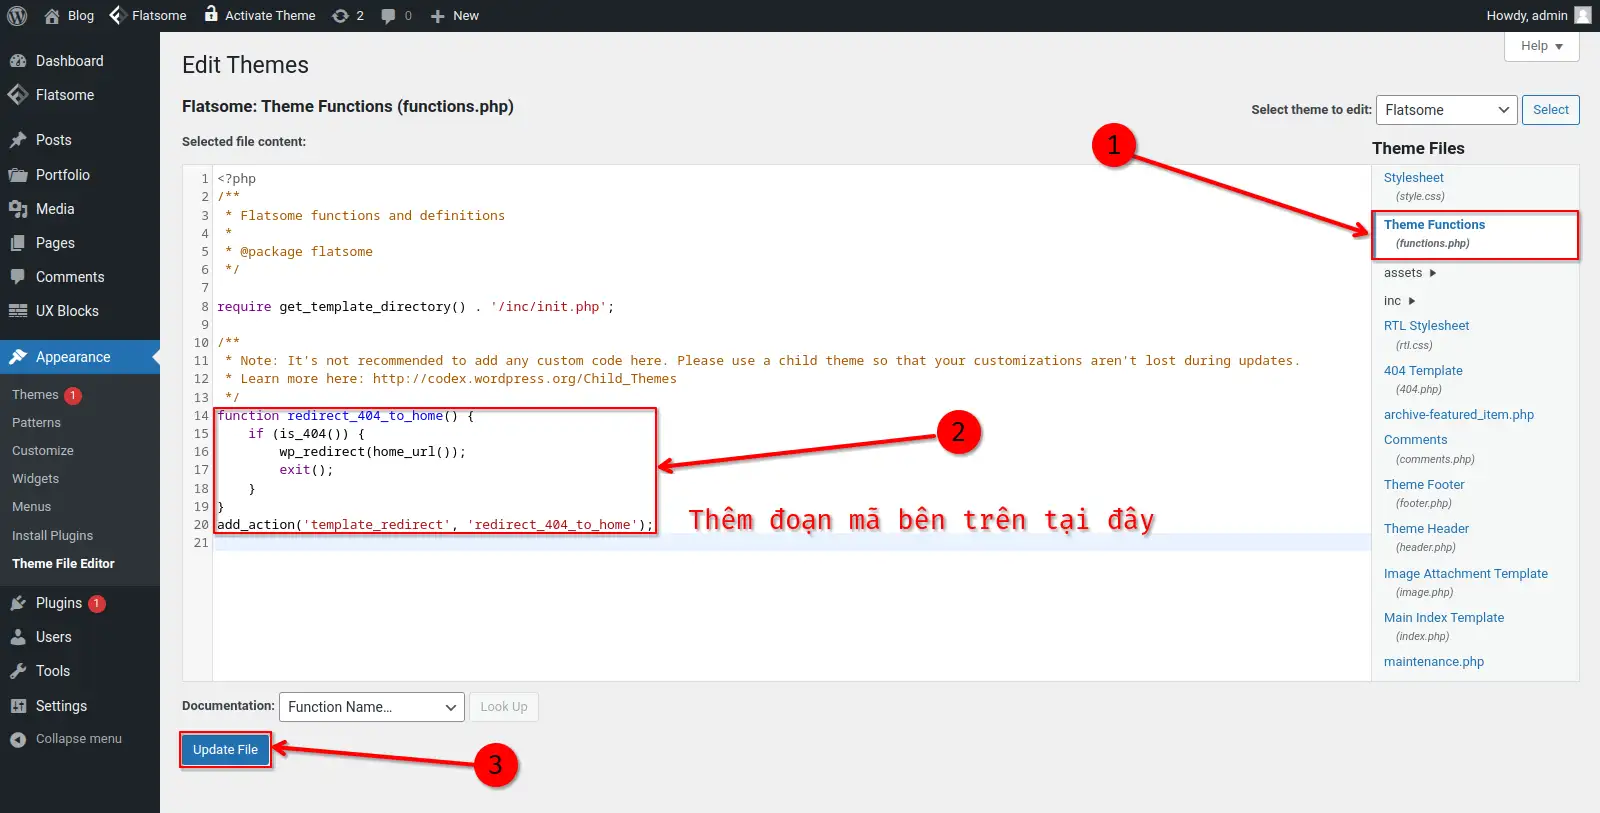Click the Media icon in sidebar

[x=18, y=209]
